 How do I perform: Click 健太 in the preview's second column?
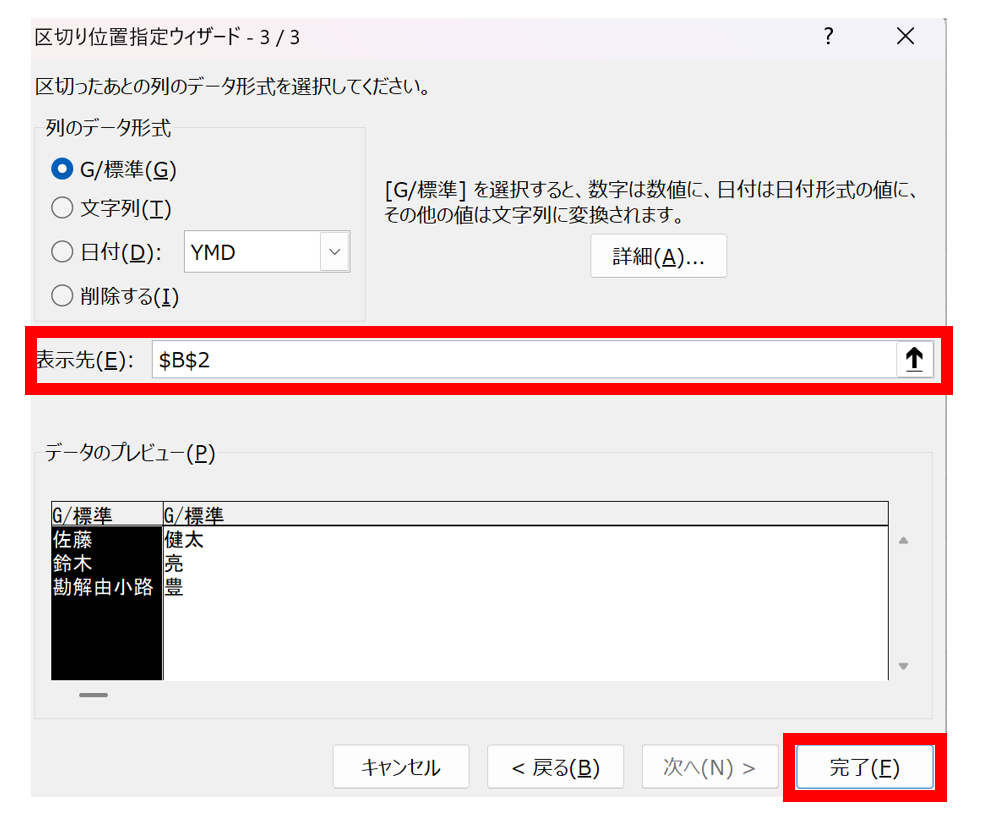coord(183,540)
